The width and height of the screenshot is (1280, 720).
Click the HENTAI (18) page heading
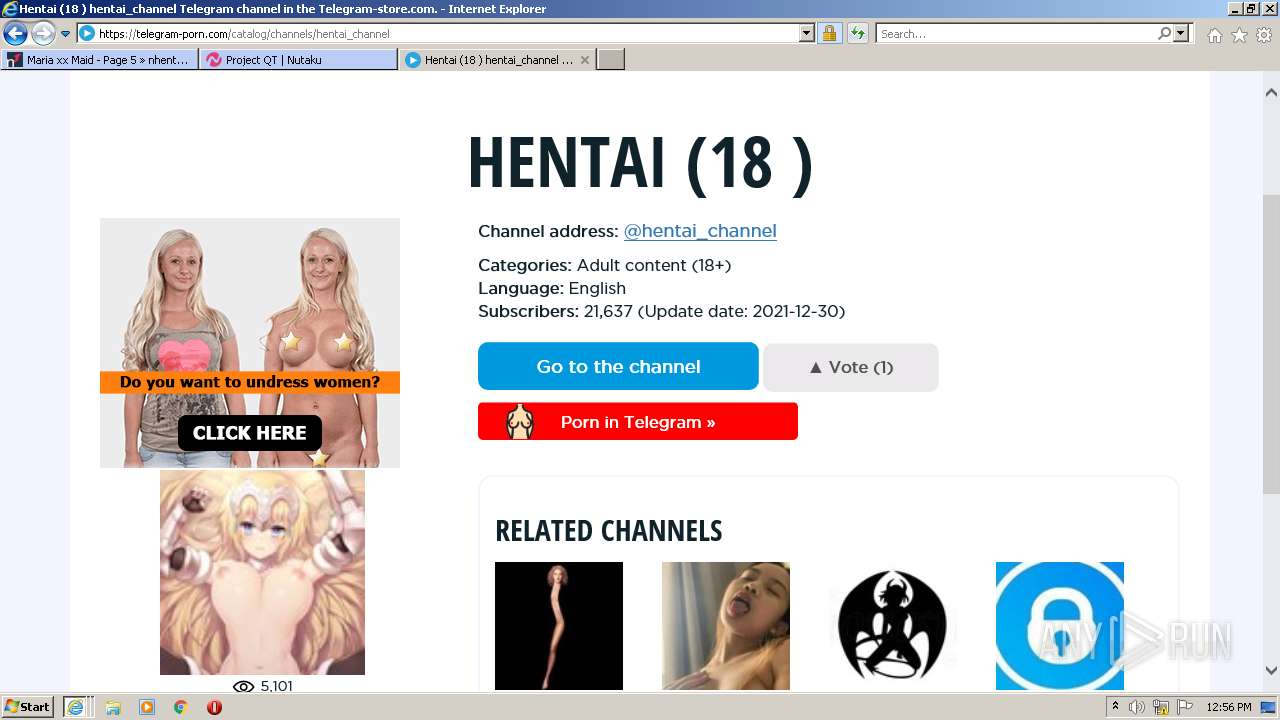640,162
